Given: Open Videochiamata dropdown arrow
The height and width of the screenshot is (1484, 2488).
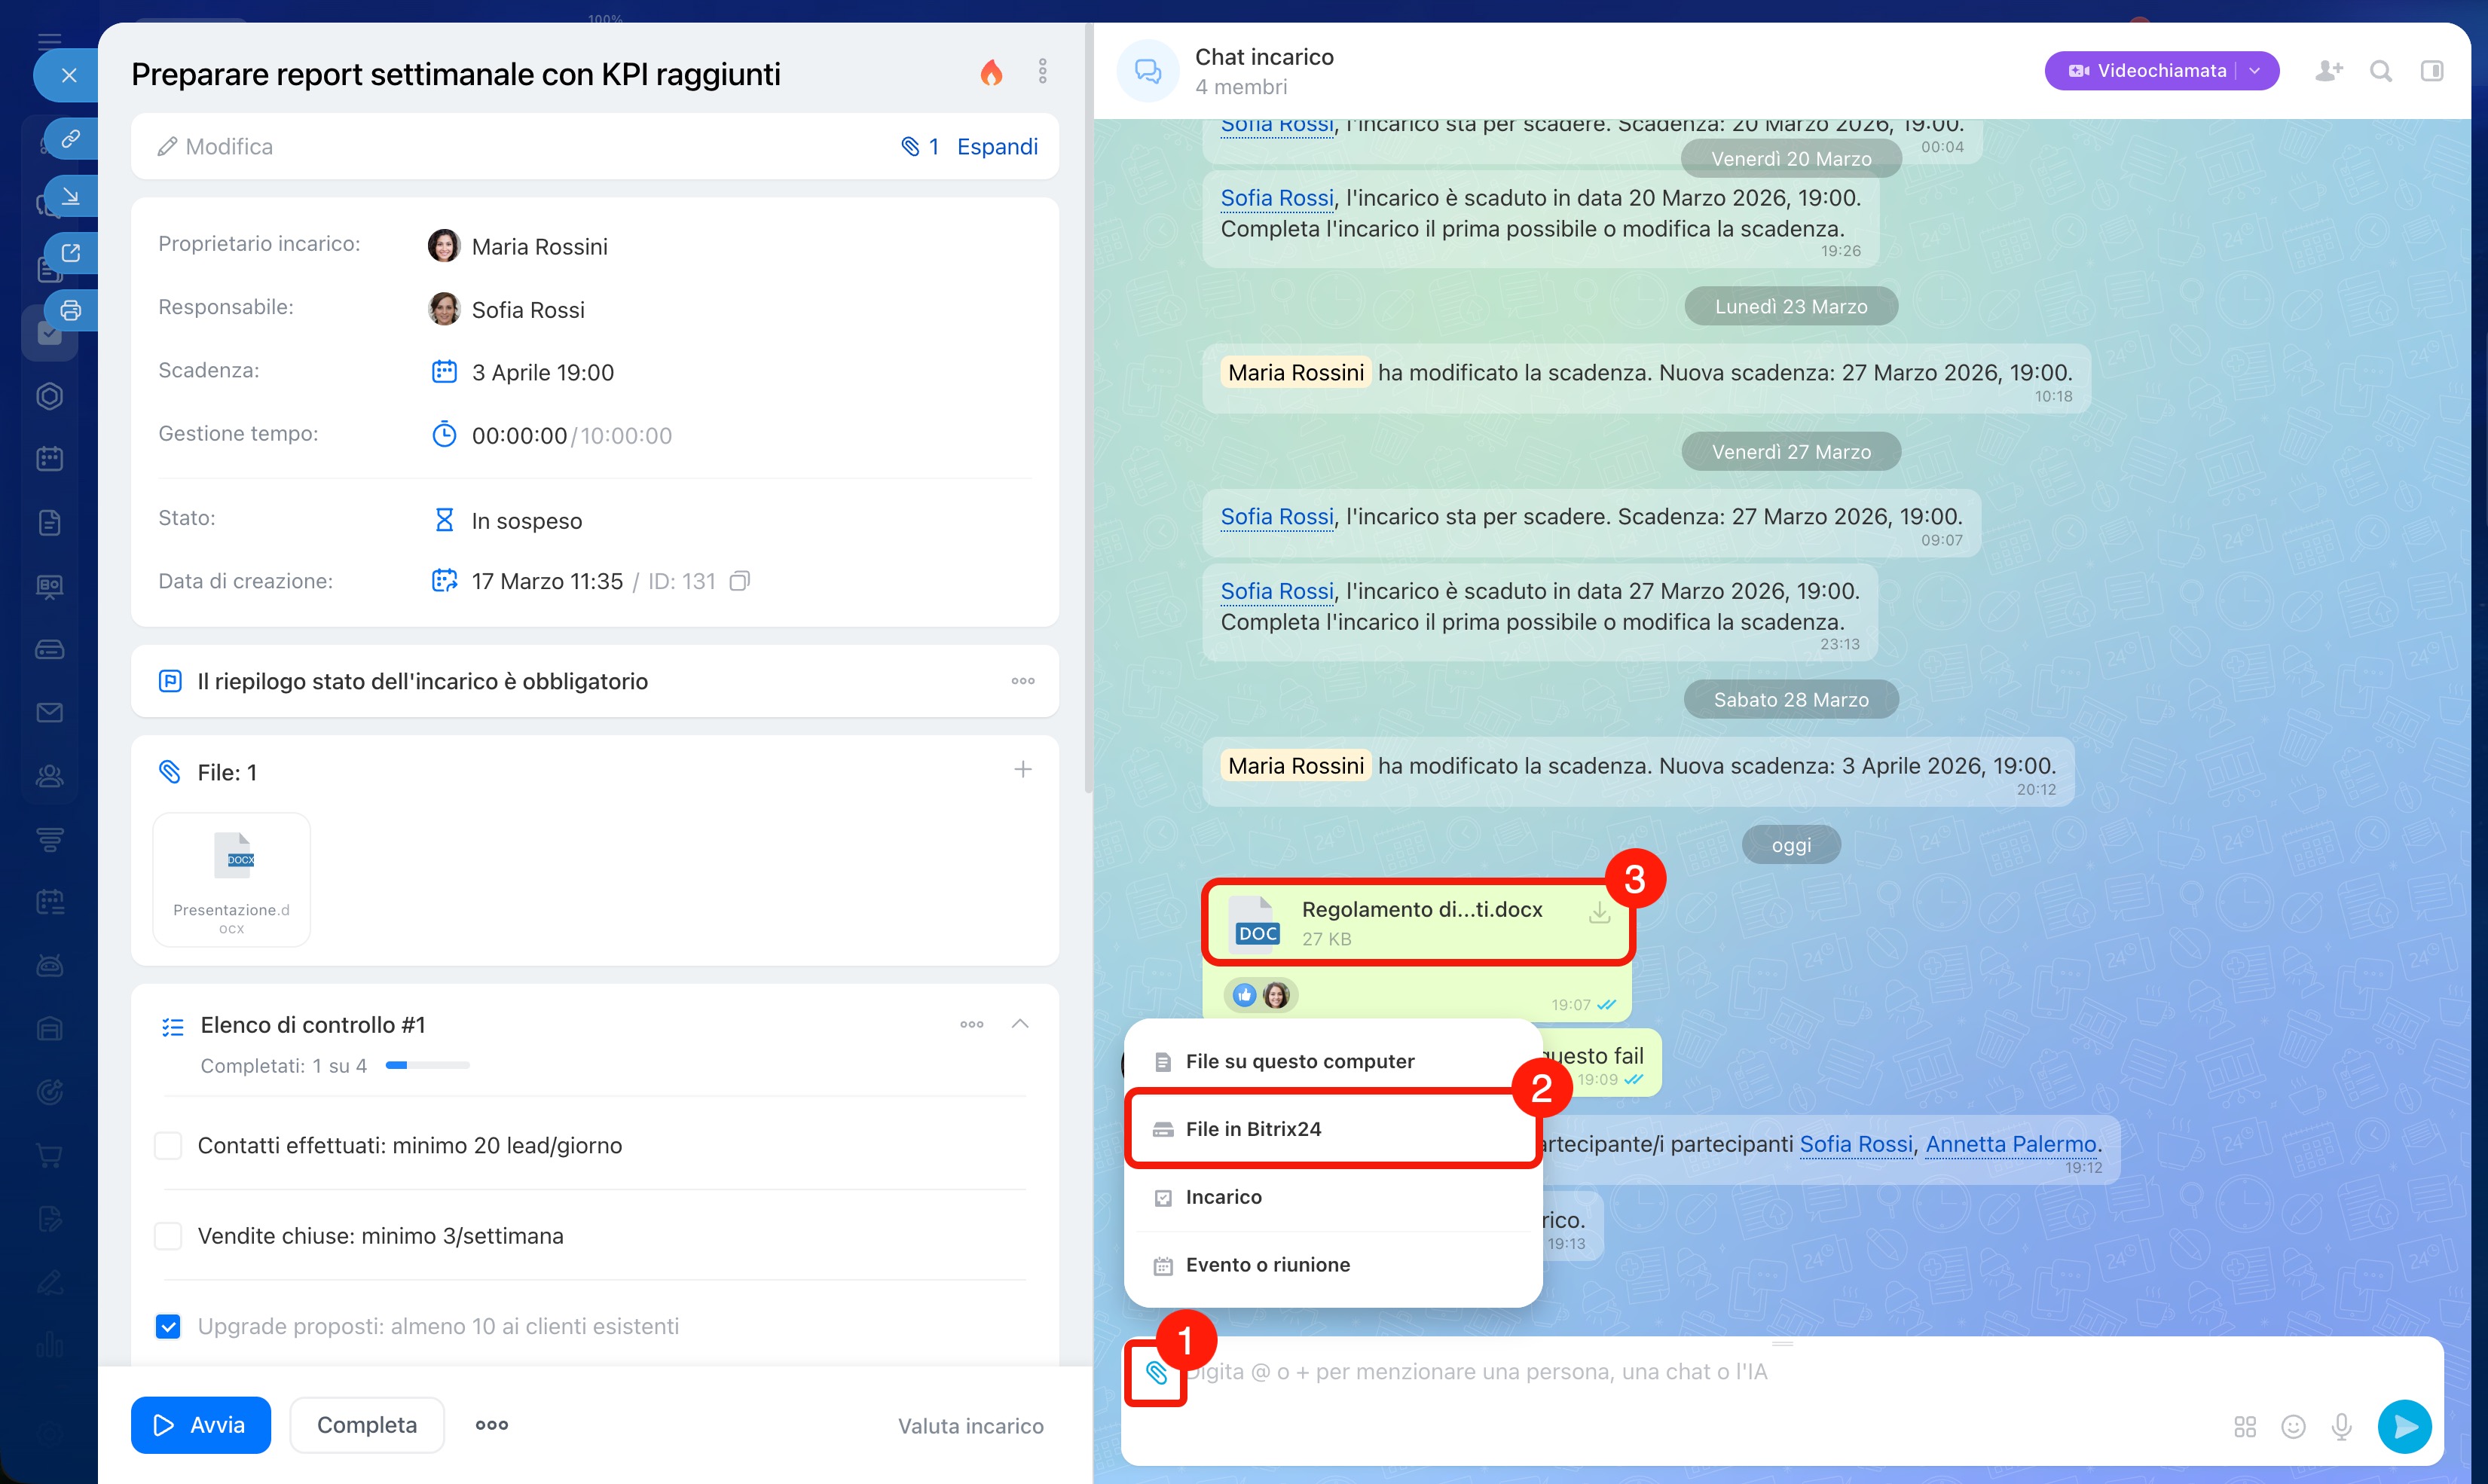Looking at the screenshot, I should [x=2255, y=71].
